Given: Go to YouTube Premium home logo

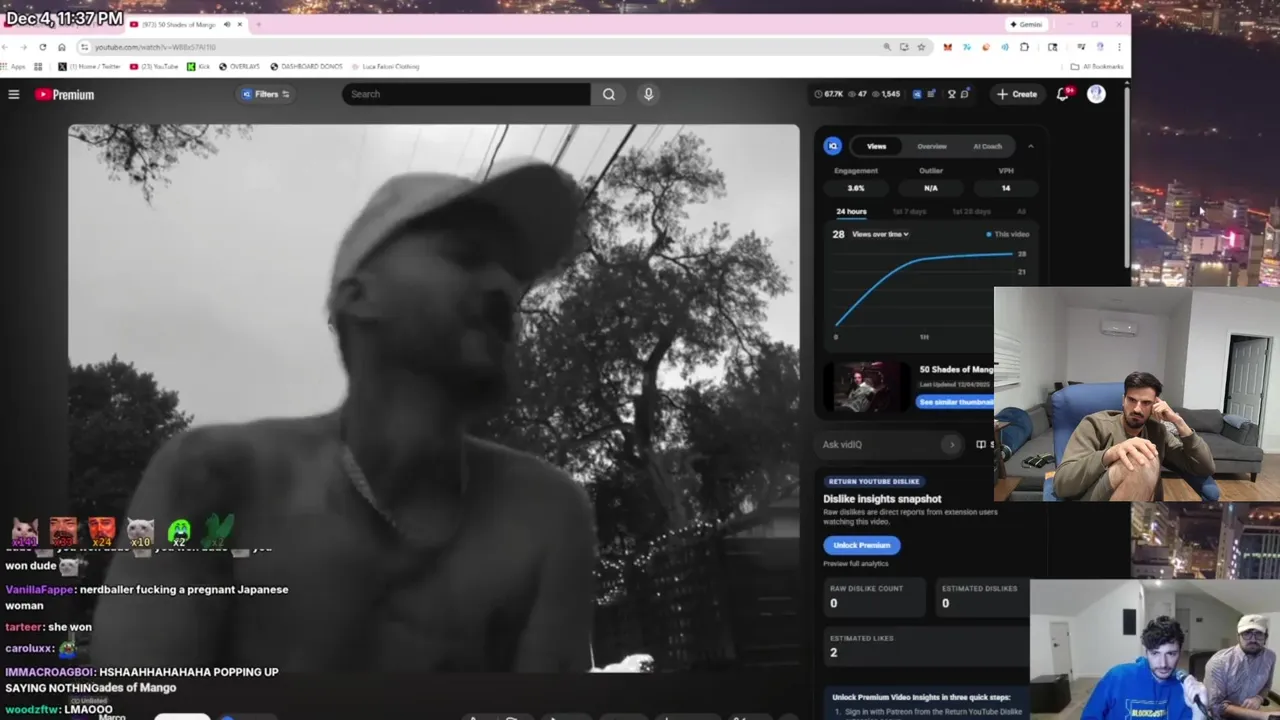Looking at the screenshot, I should click(x=65, y=94).
